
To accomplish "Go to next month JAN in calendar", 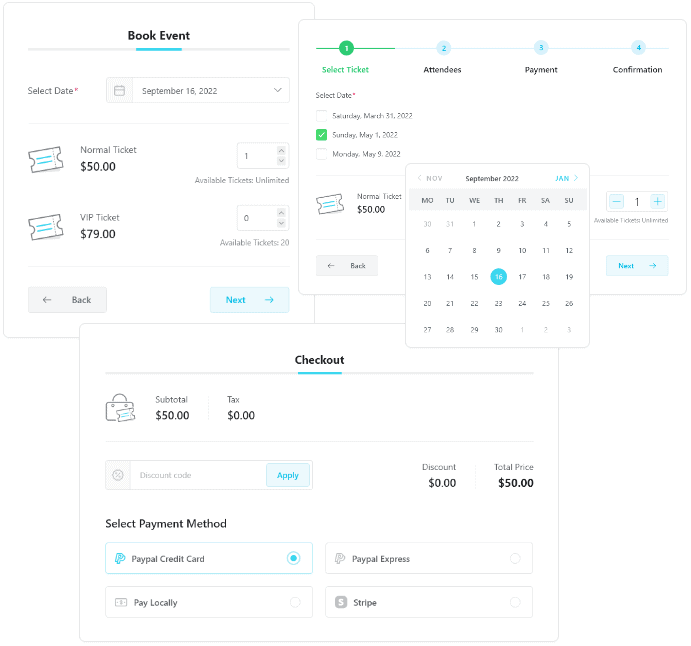I will (567, 178).
